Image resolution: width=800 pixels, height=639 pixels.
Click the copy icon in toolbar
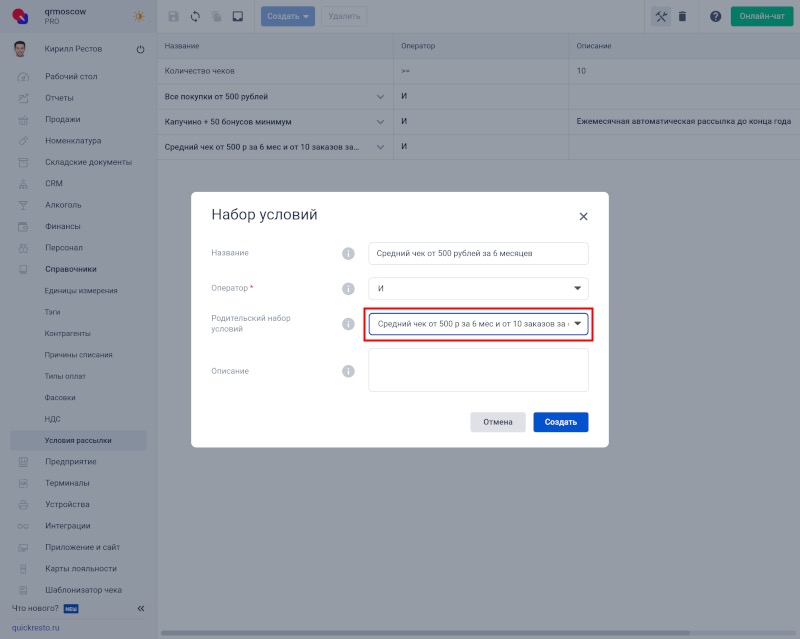[x=217, y=16]
